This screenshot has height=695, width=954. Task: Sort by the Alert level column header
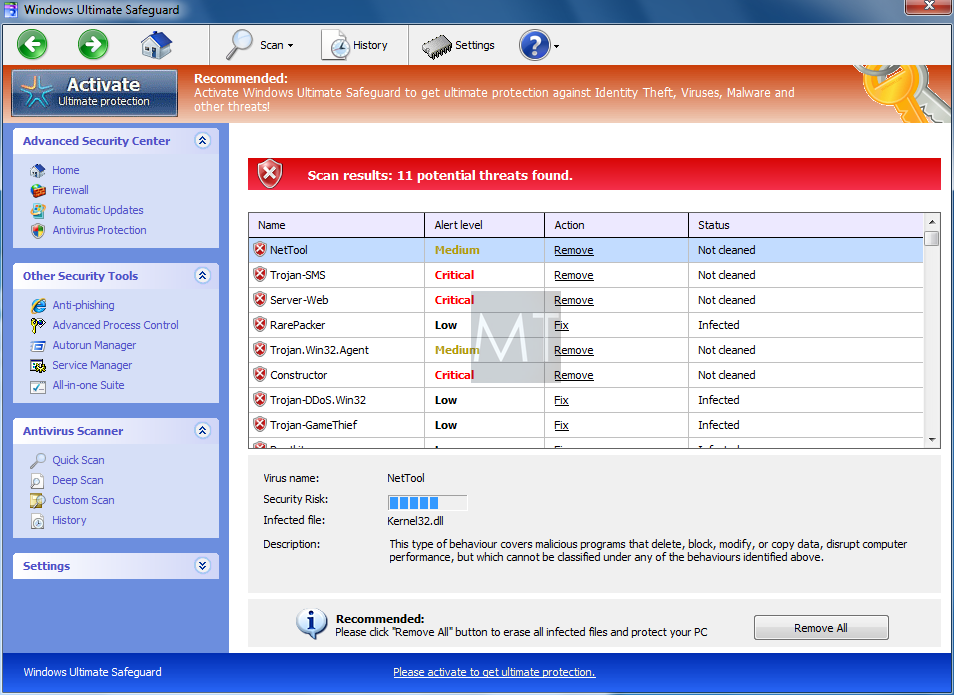484,225
